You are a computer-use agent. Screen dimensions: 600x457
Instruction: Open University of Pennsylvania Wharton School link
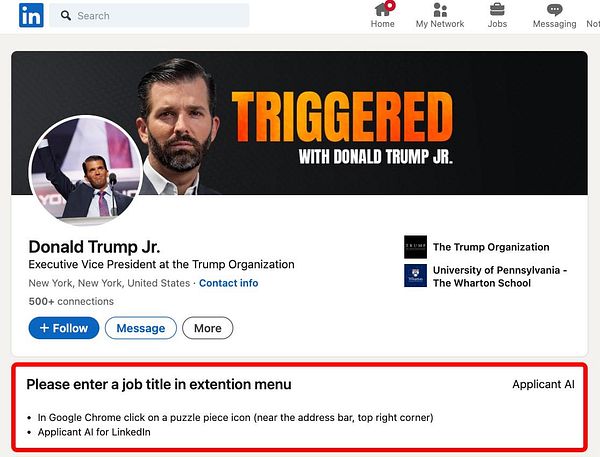tap(500, 276)
